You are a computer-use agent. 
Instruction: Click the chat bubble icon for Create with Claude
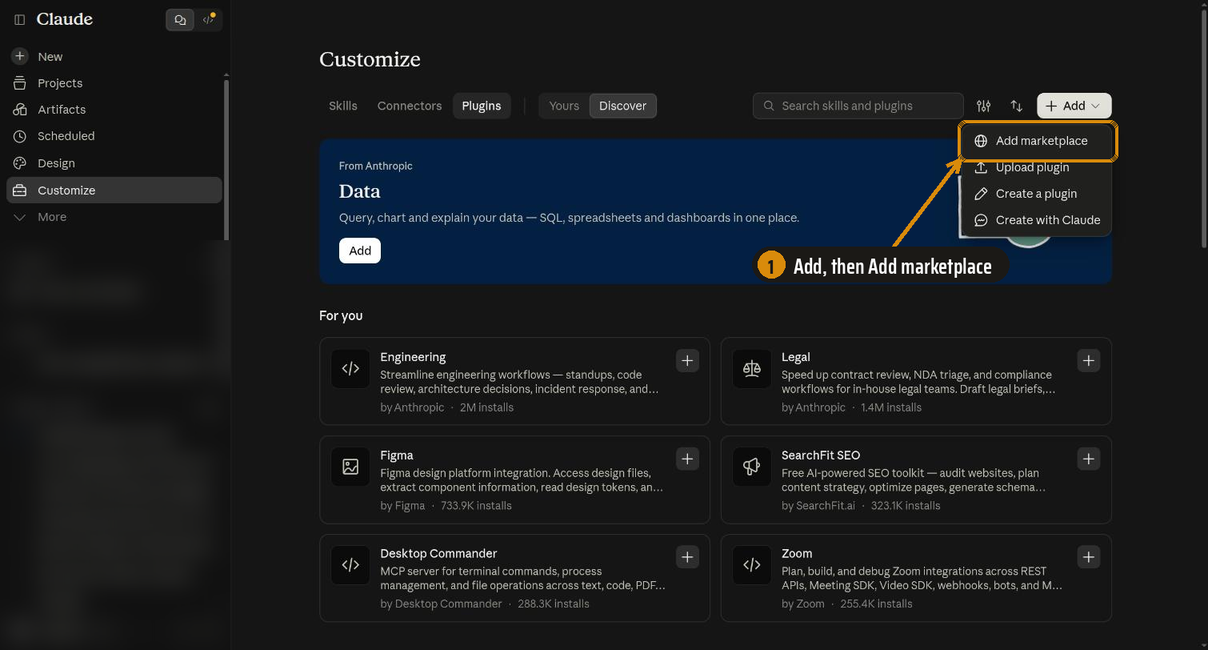click(x=981, y=220)
